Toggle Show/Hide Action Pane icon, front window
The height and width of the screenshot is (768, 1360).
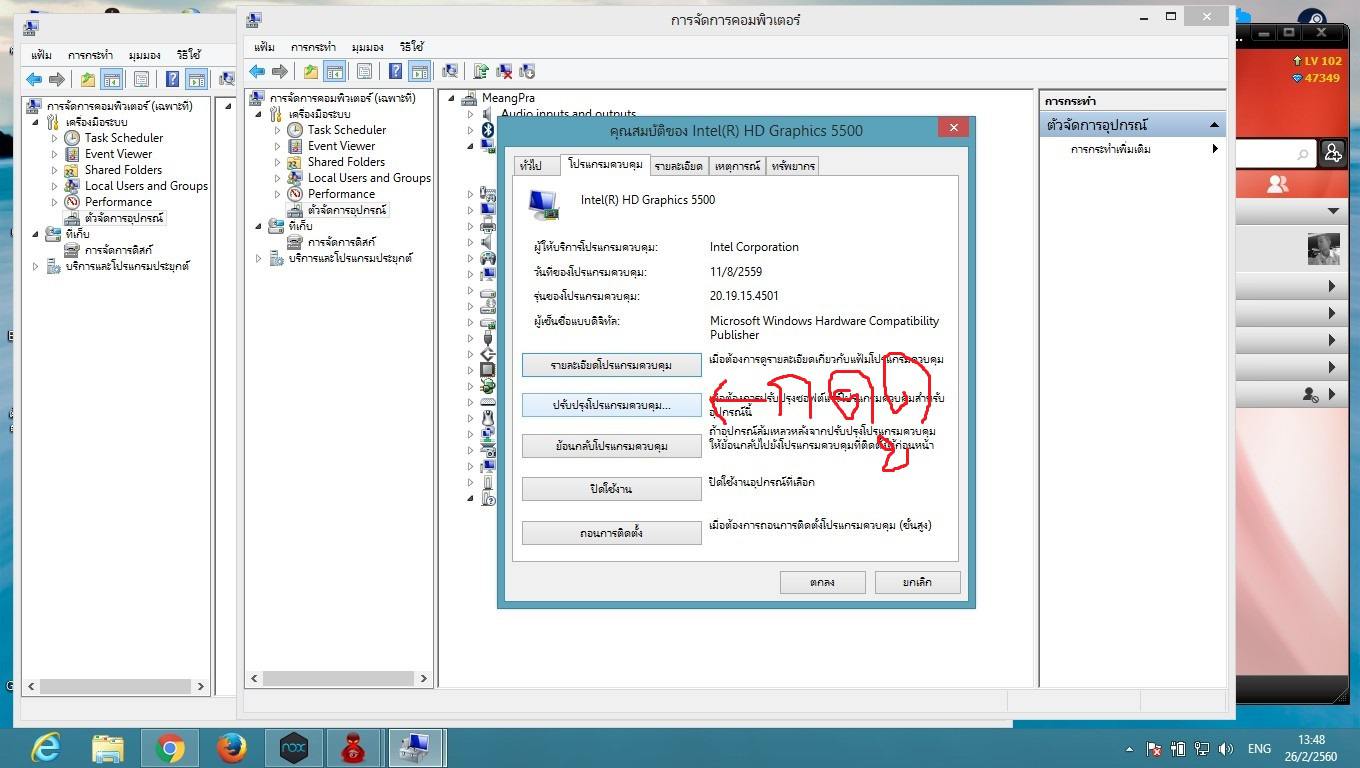point(419,71)
